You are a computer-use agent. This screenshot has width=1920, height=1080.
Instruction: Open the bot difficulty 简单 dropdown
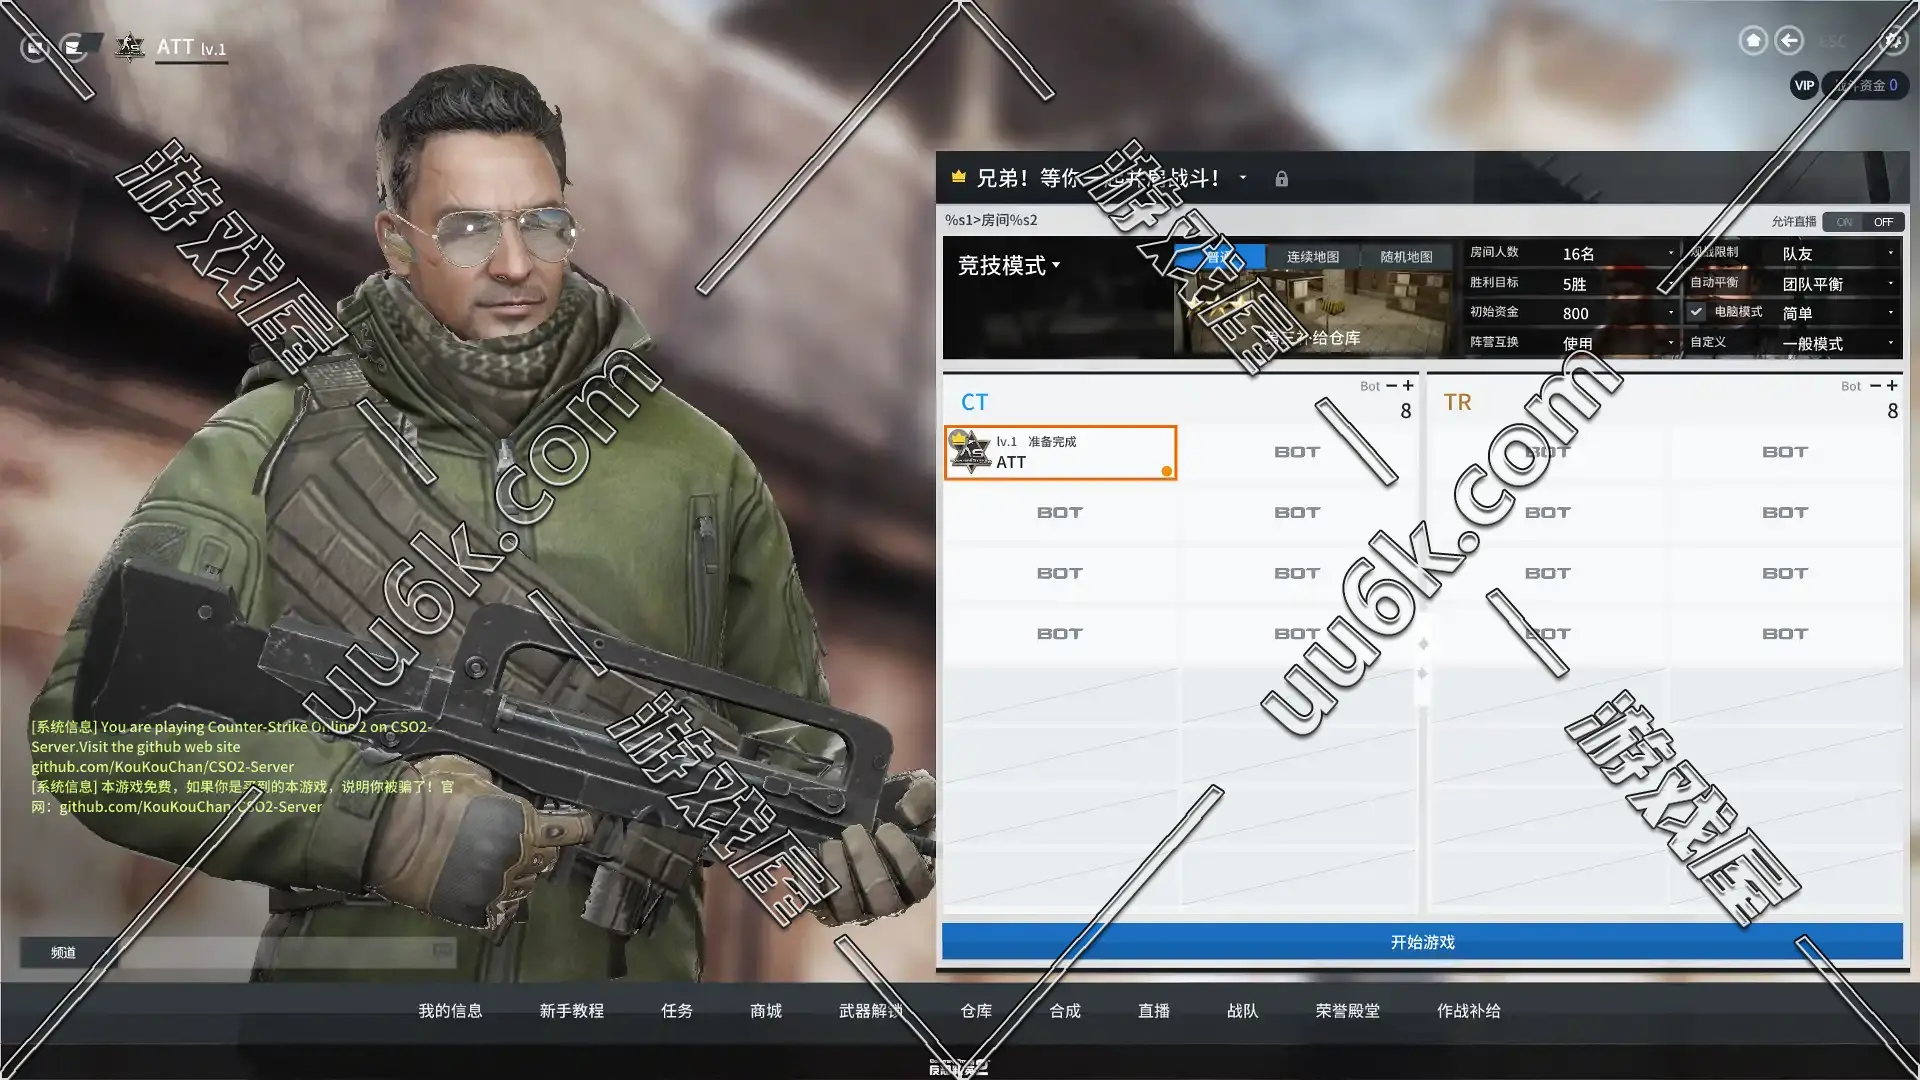(x=1839, y=313)
